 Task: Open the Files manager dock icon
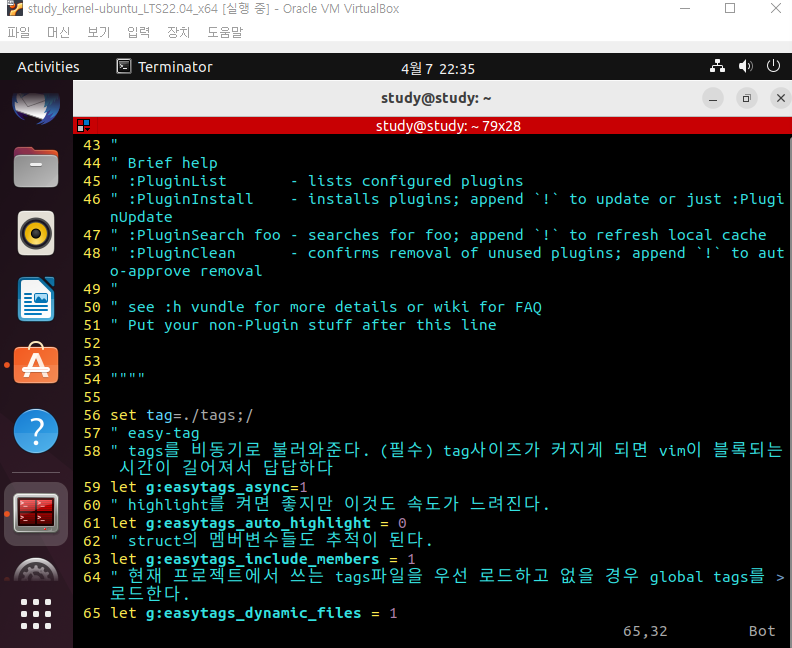point(36,167)
